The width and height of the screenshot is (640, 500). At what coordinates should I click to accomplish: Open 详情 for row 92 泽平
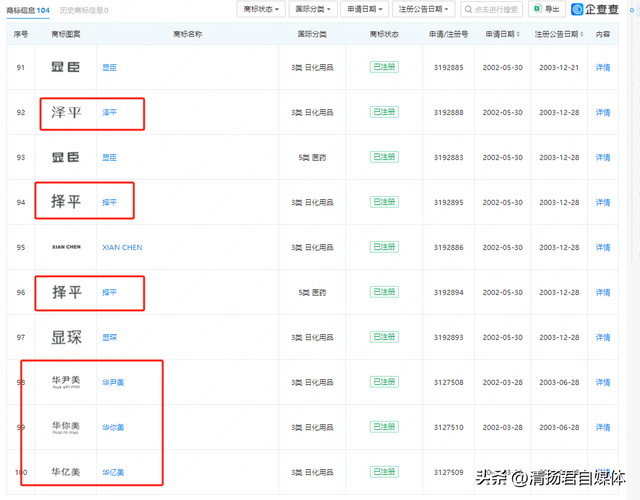click(603, 112)
